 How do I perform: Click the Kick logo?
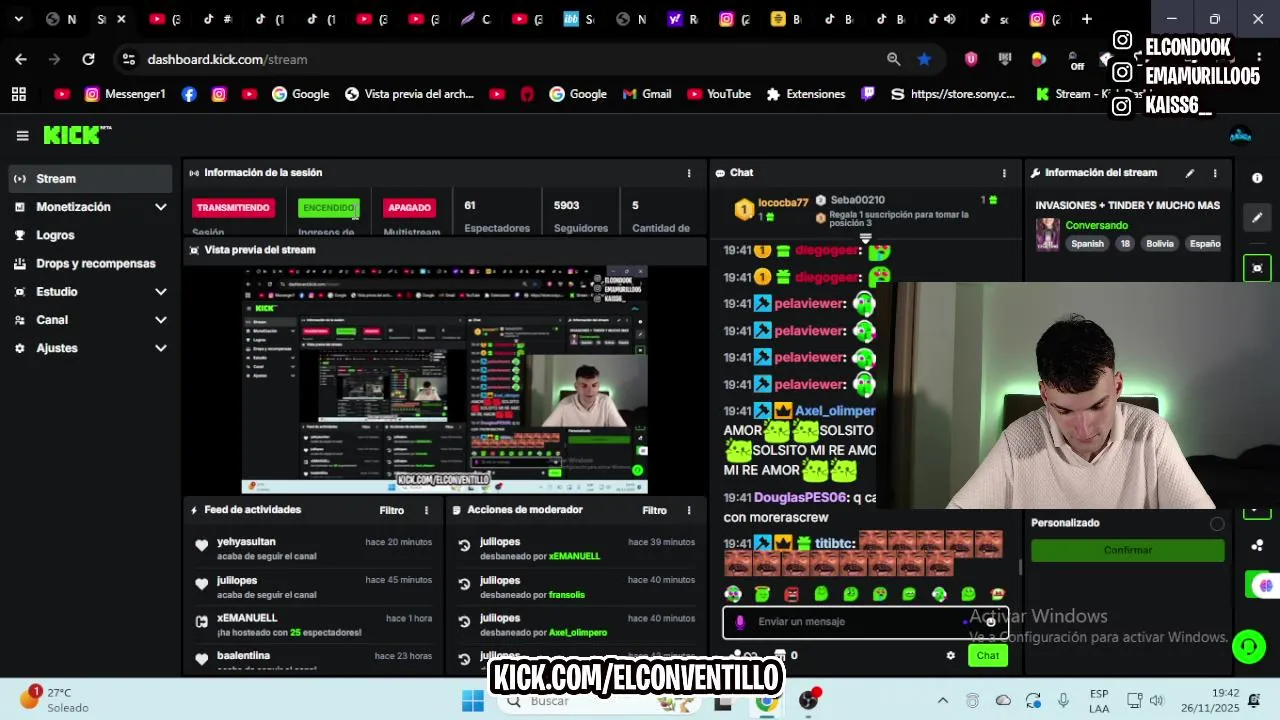tap(77, 135)
